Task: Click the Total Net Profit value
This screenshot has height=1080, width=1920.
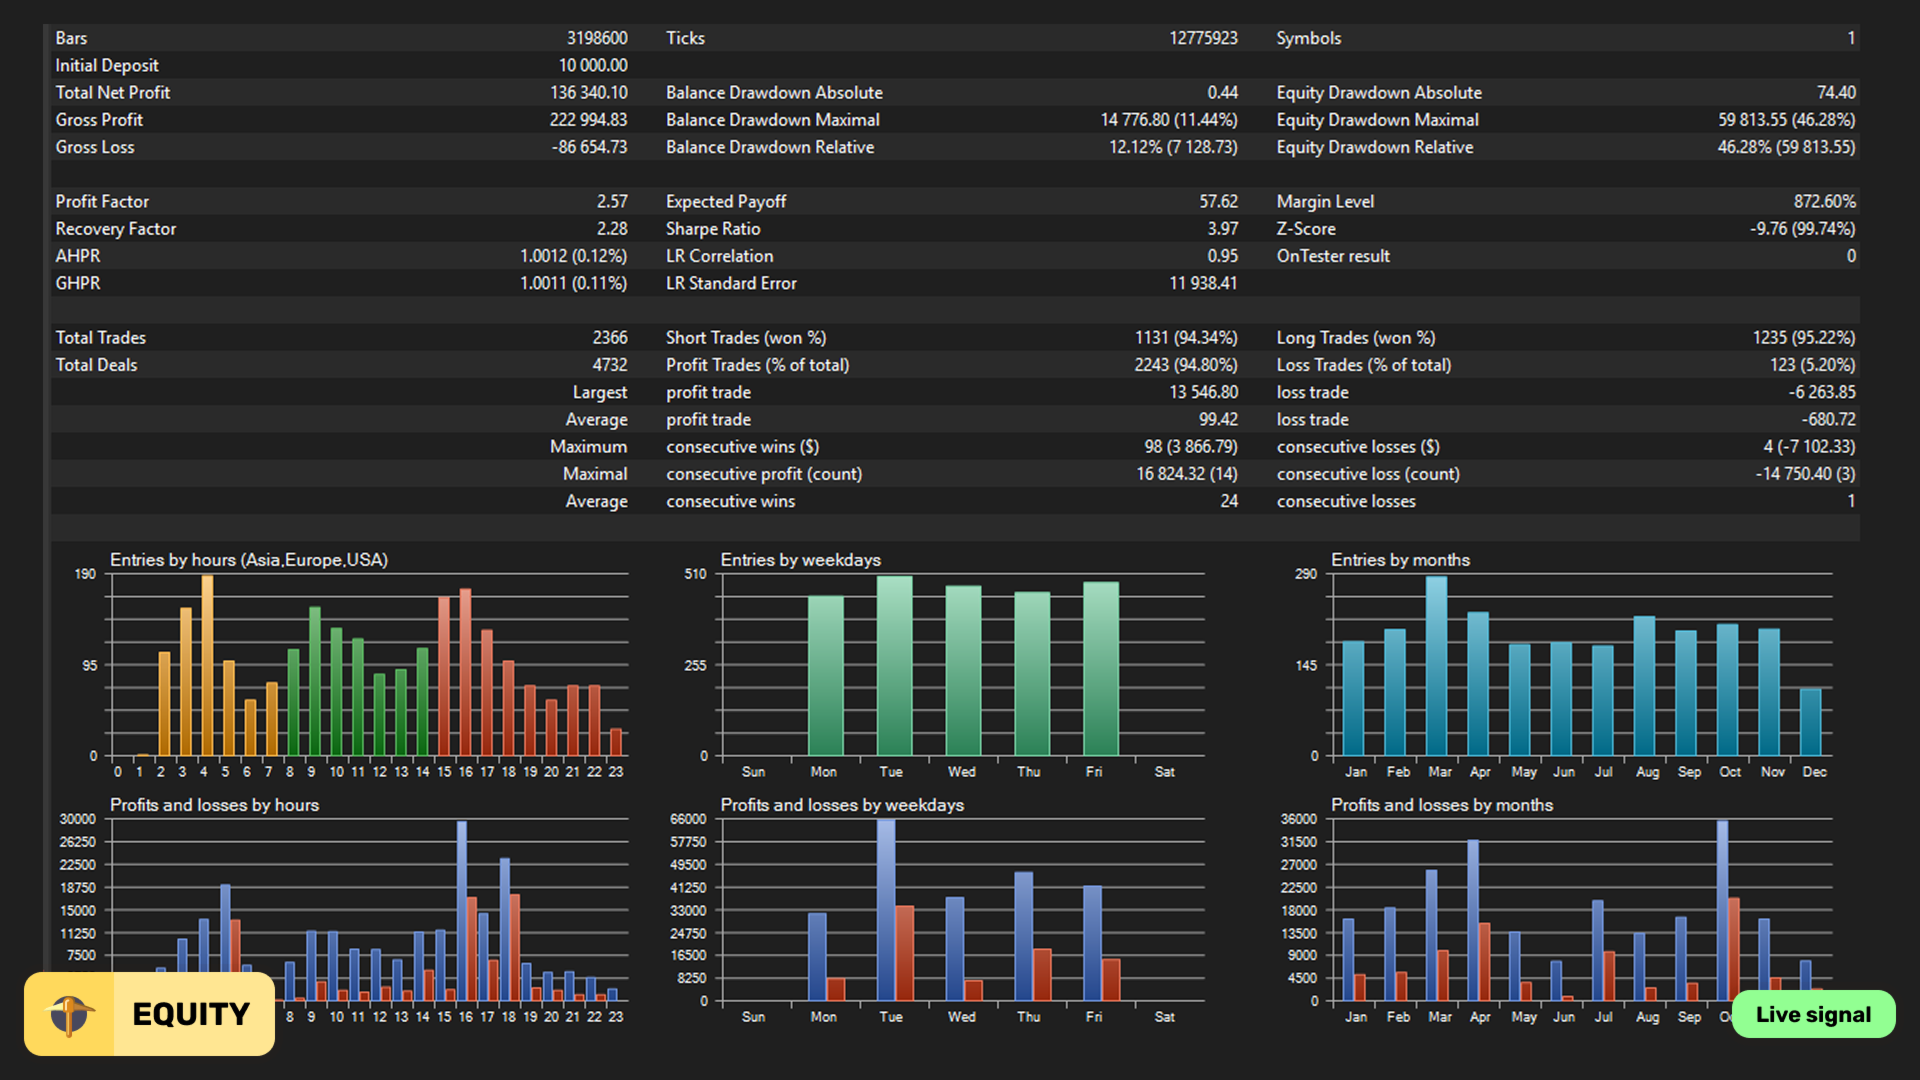Action: (x=588, y=92)
